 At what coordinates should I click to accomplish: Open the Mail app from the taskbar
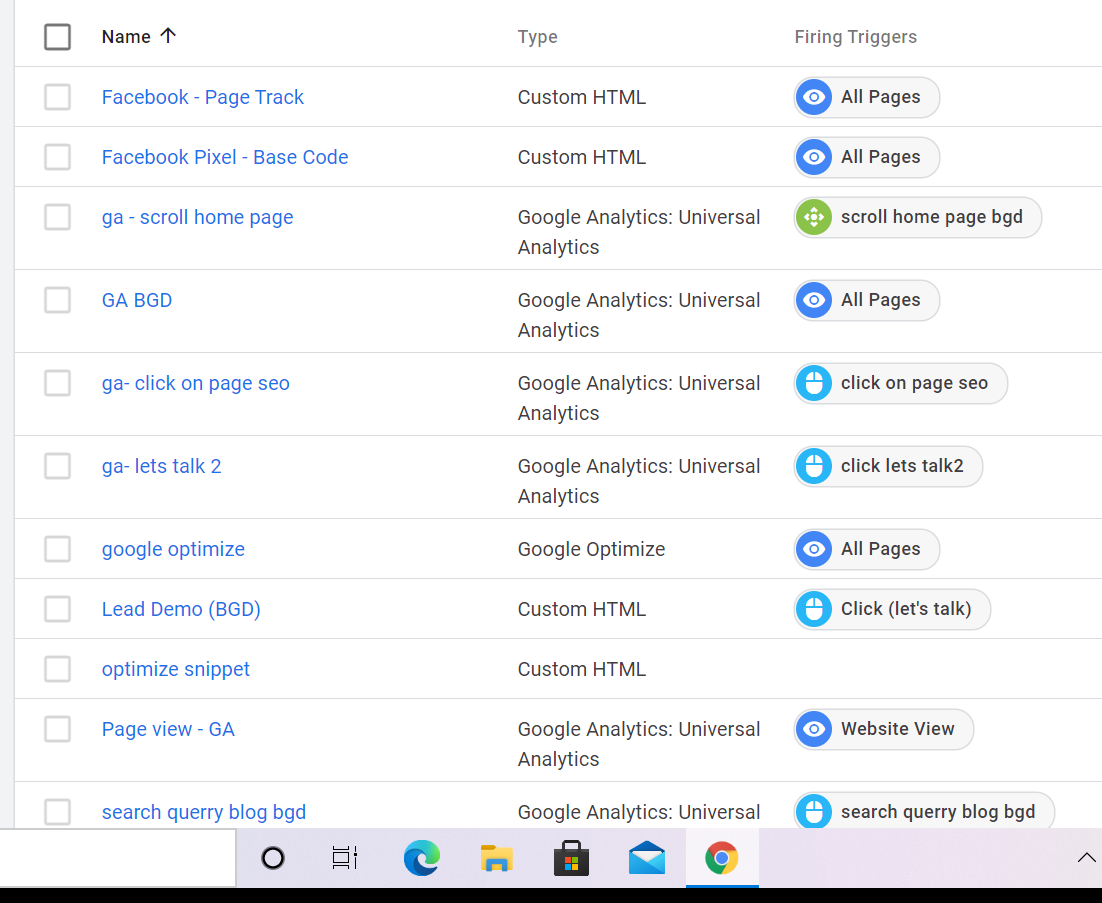[x=647, y=858]
